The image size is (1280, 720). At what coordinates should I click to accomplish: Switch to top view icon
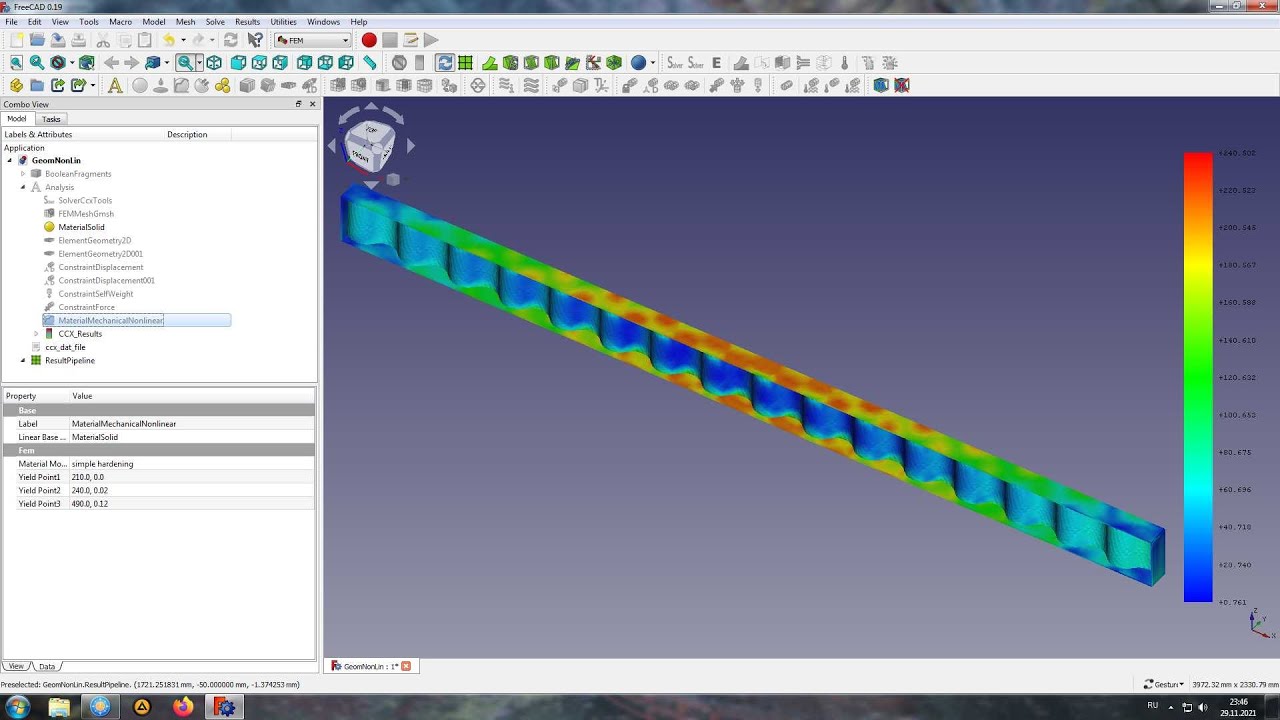259,63
